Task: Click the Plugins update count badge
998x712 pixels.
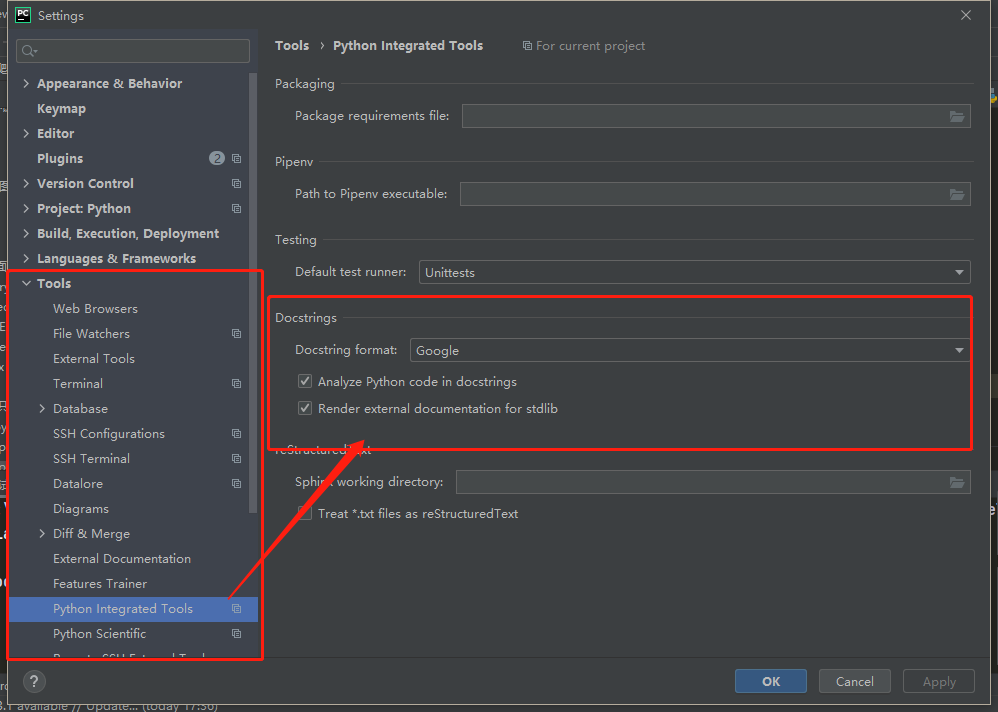Action: [x=217, y=158]
